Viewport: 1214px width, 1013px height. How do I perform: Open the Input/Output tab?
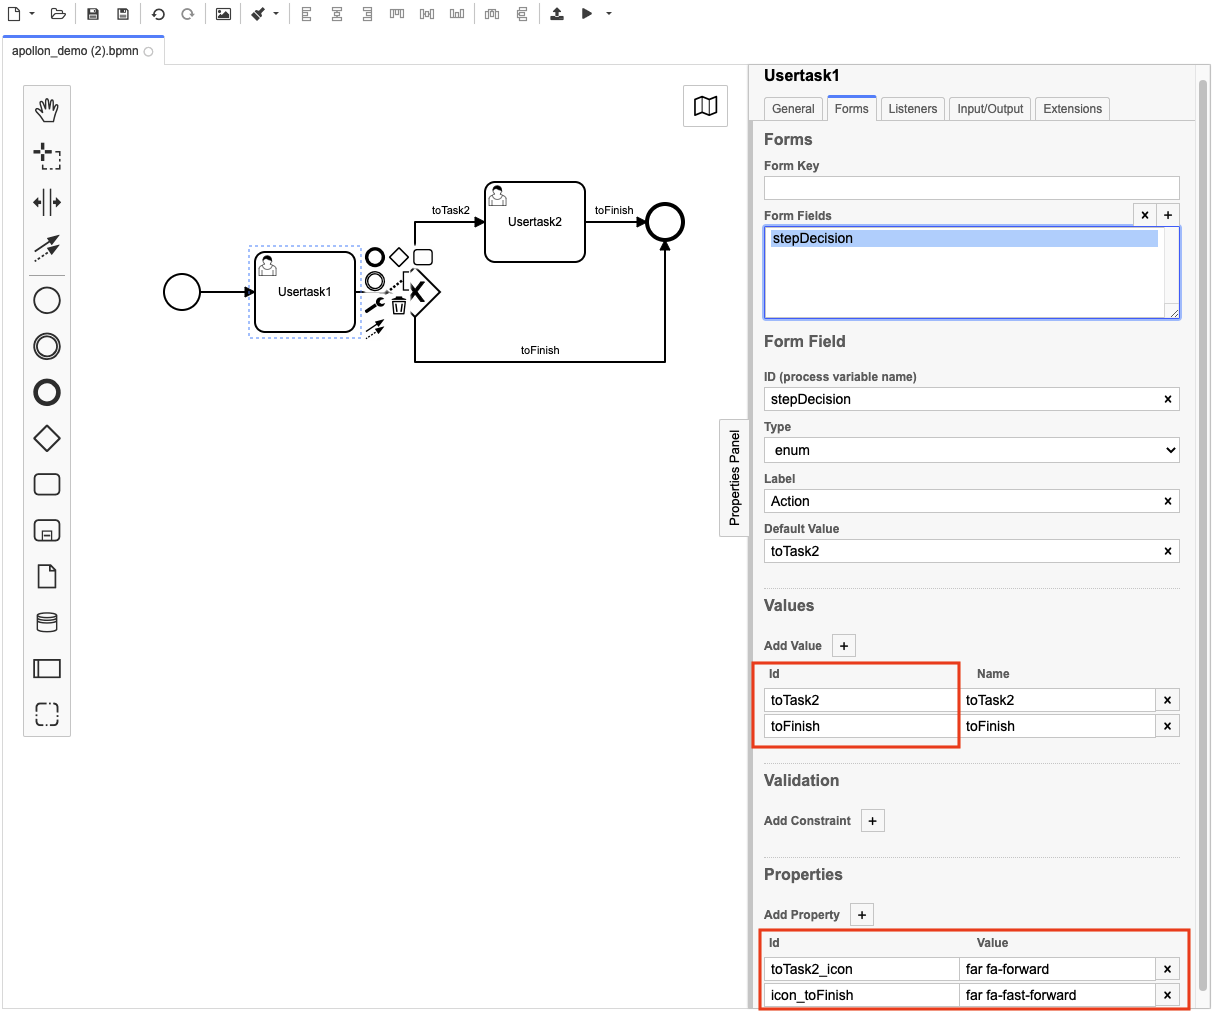(x=989, y=108)
